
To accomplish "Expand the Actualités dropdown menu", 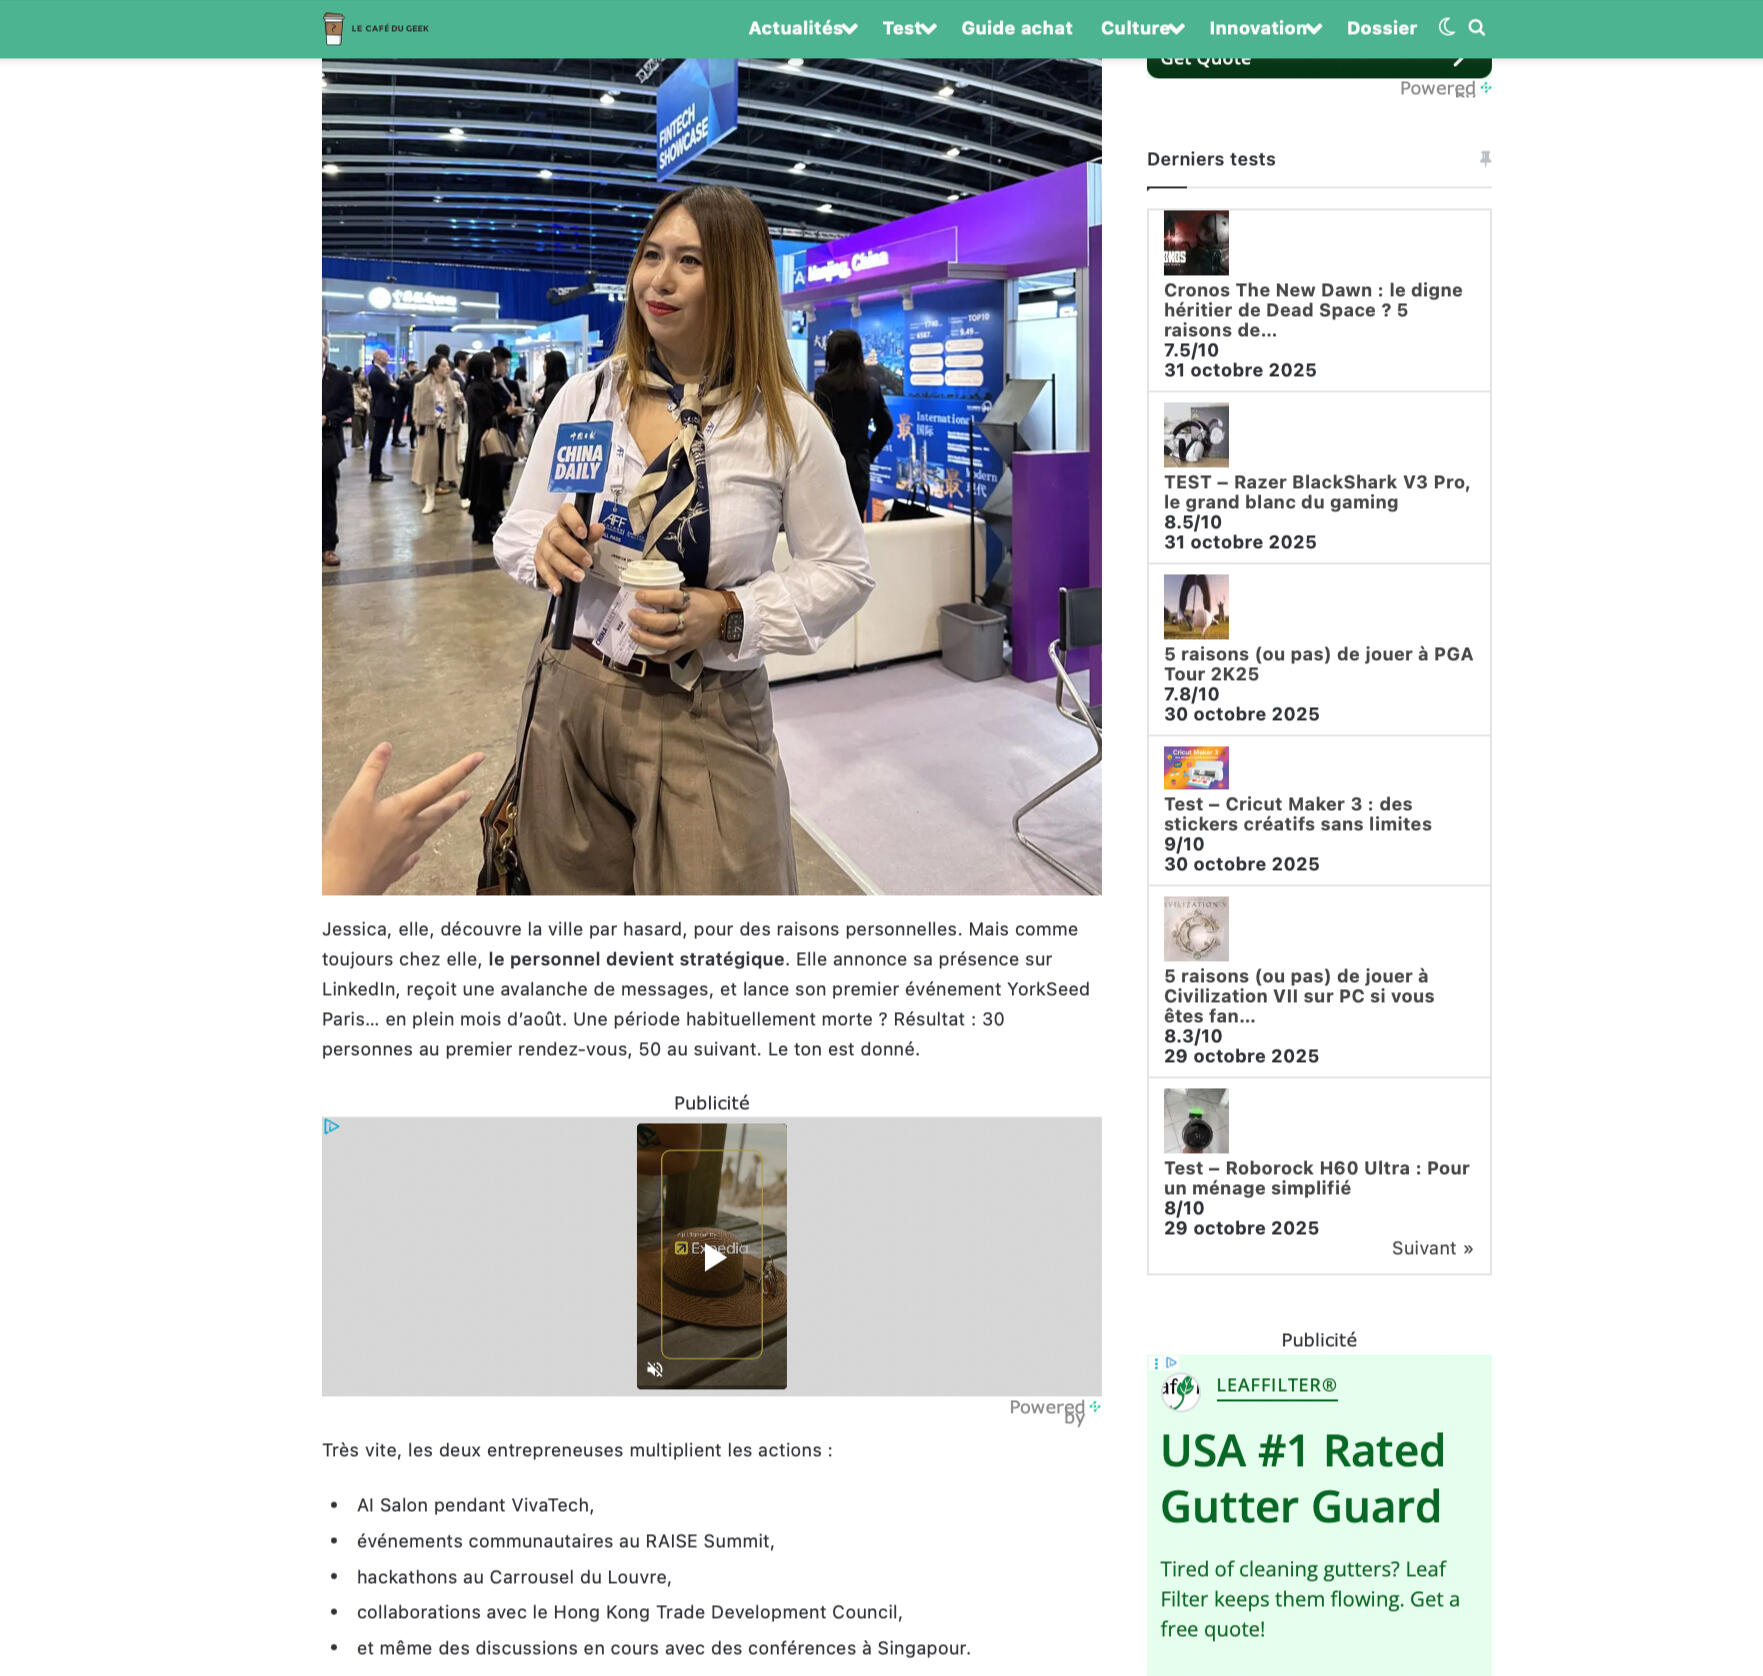I will tap(802, 28).
